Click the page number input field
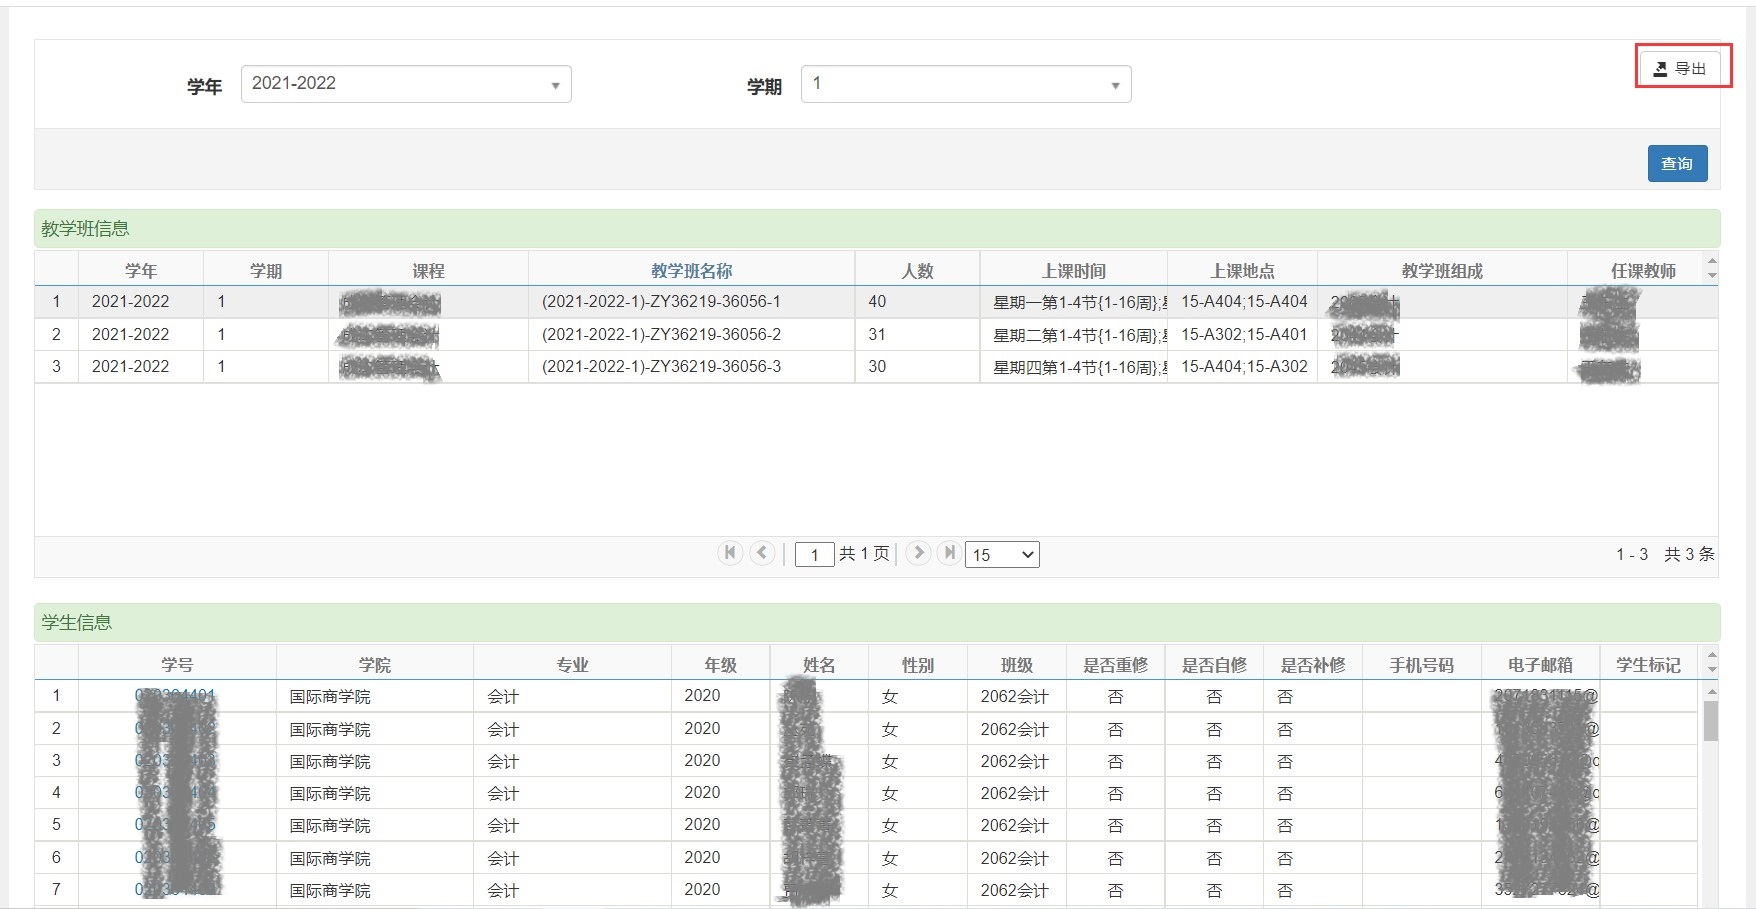Viewport: 1756px width, 909px height. click(x=814, y=555)
